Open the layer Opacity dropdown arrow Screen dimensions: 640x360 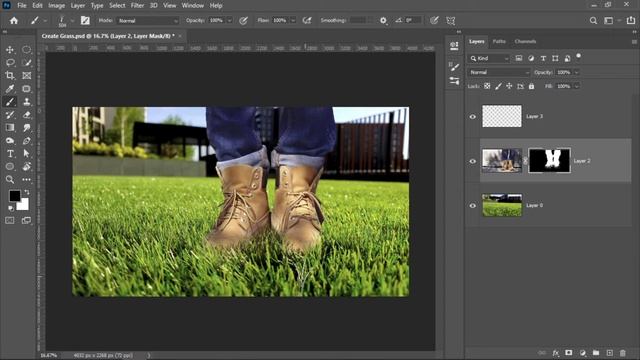pyautogui.click(x=576, y=72)
